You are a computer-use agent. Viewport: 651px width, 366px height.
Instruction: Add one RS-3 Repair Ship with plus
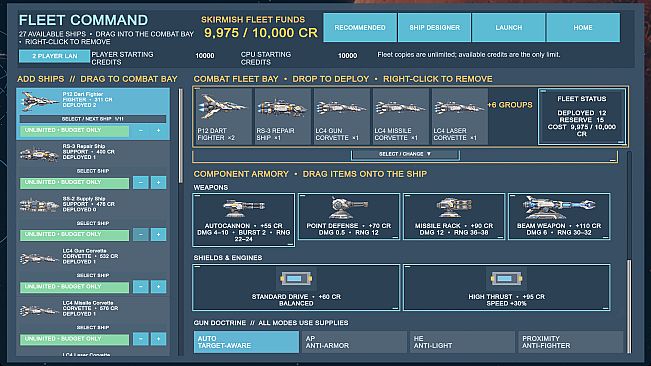(x=158, y=183)
